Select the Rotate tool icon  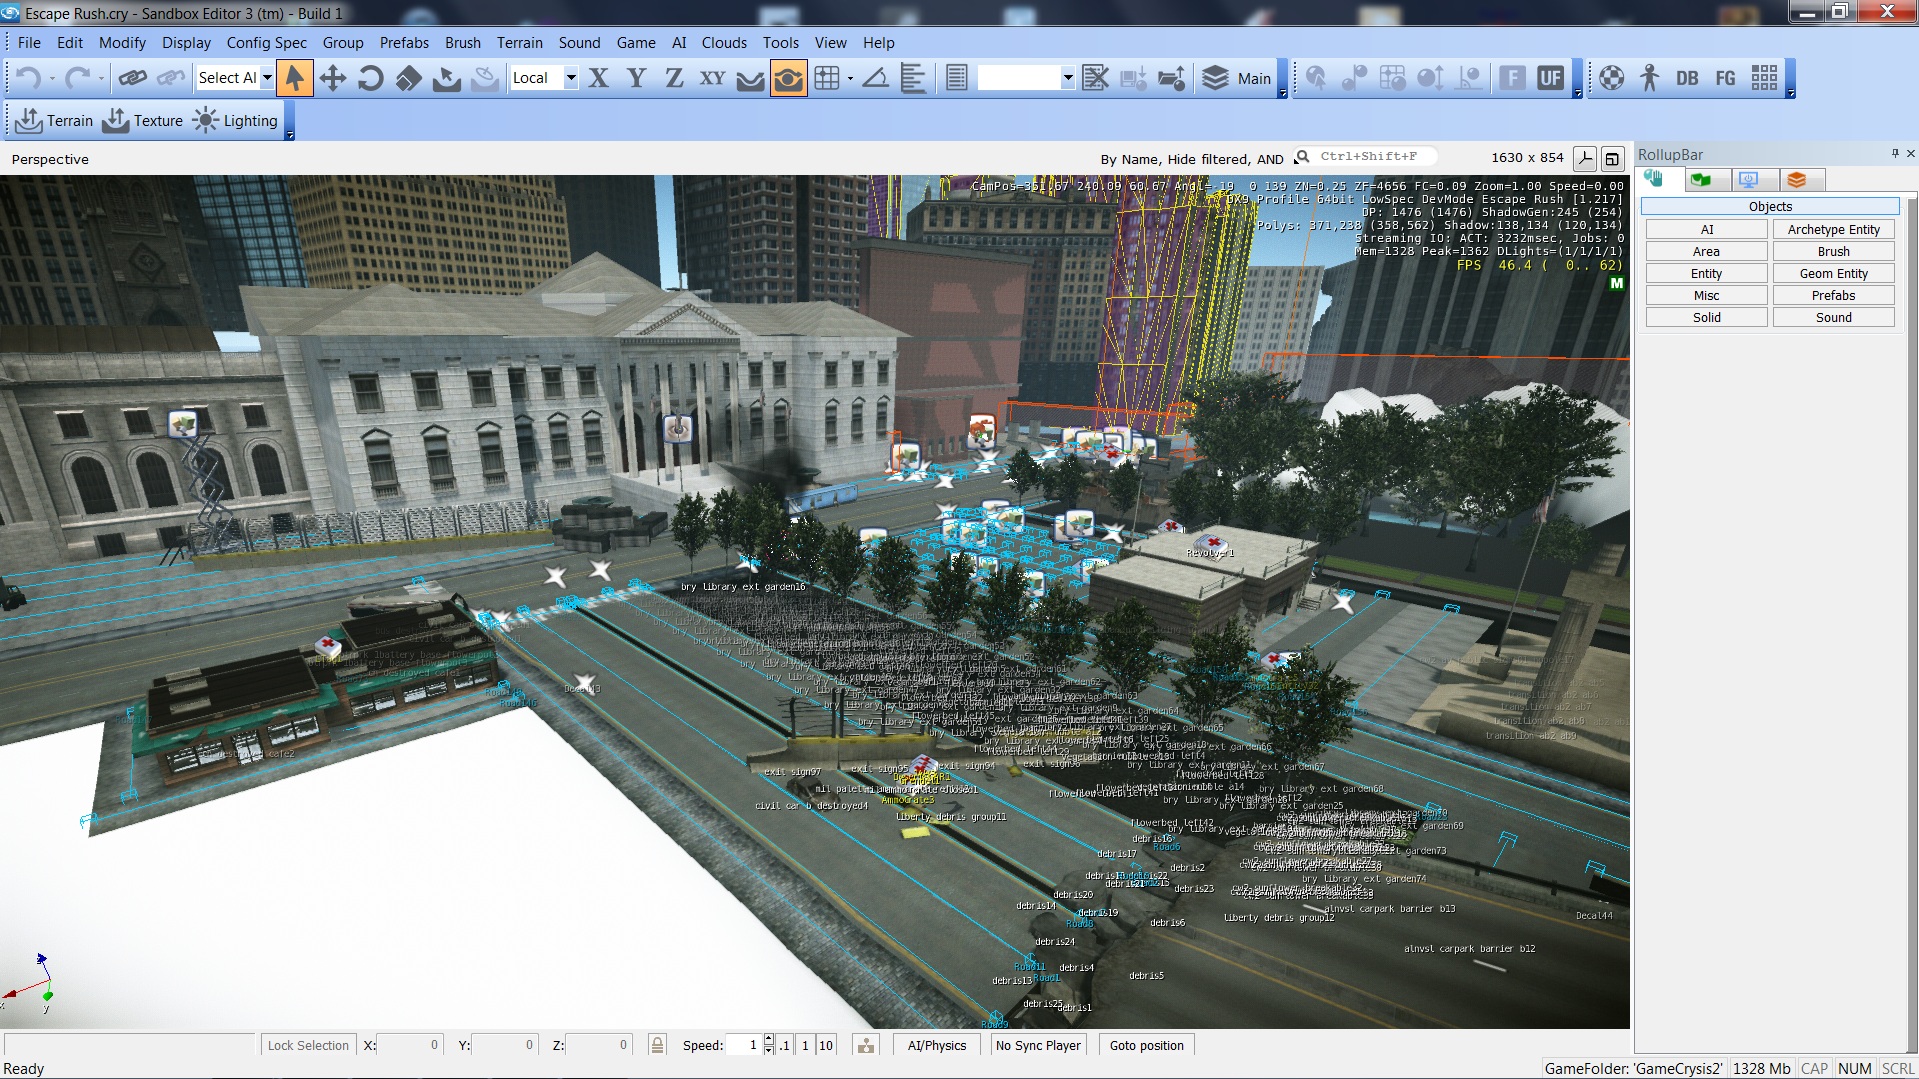click(x=371, y=78)
